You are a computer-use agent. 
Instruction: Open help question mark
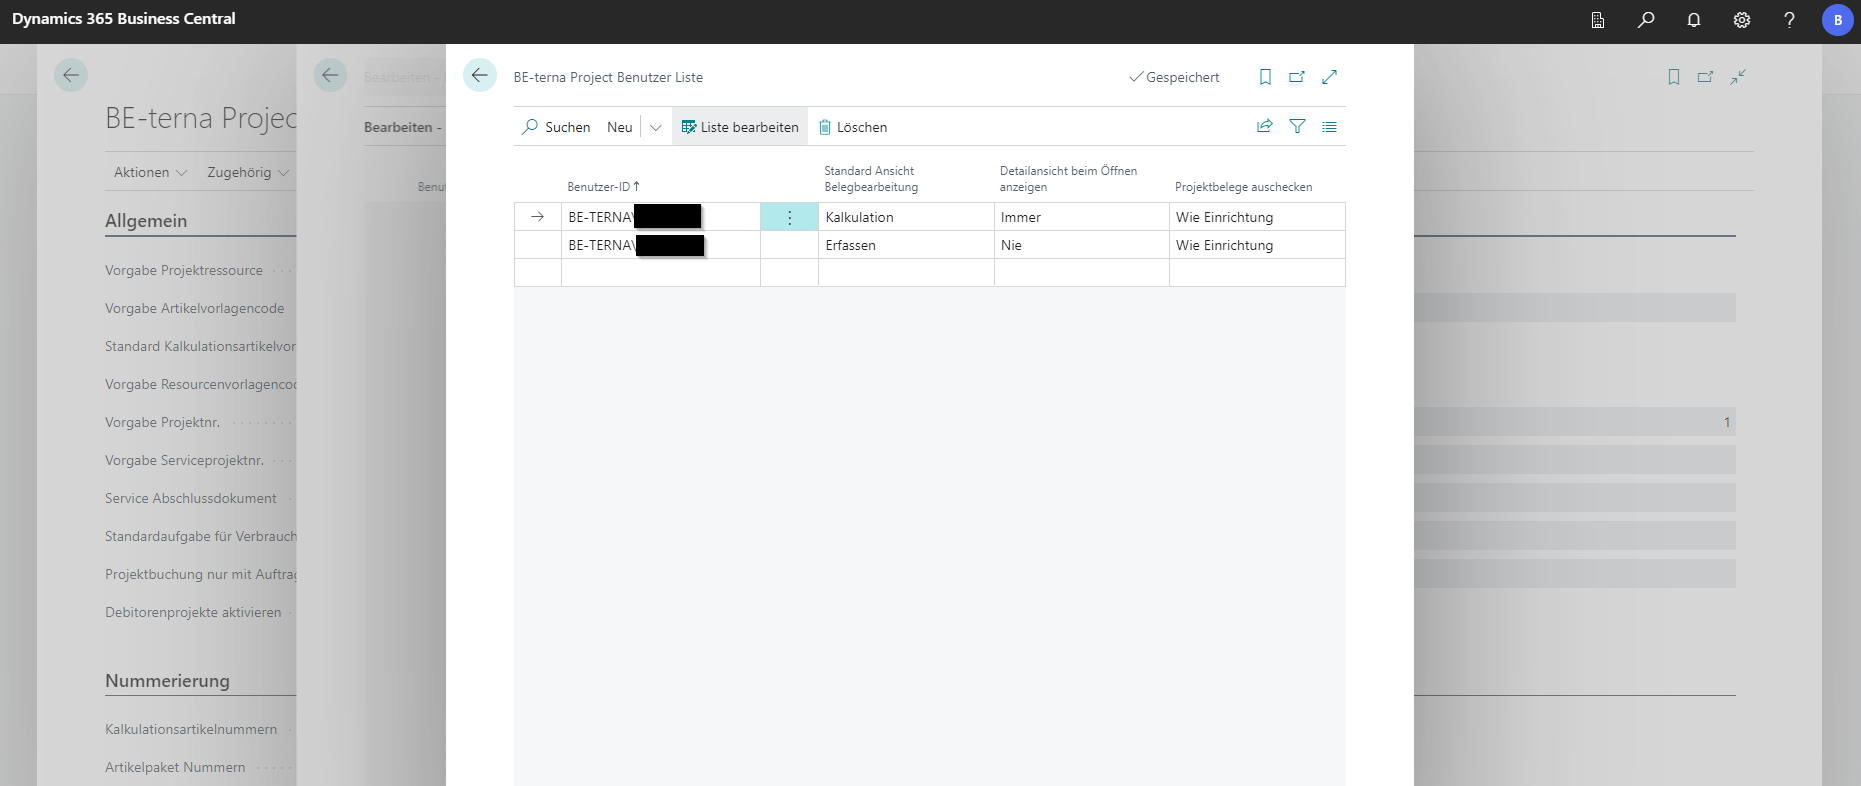[1789, 20]
